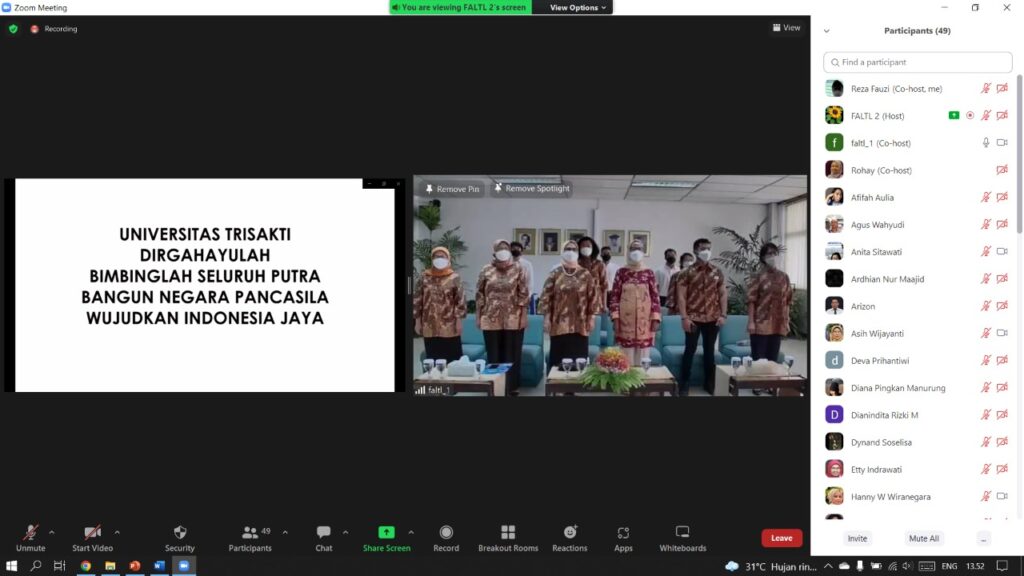
Task: Open PowerPoint from the taskbar
Action: click(135, 566)
